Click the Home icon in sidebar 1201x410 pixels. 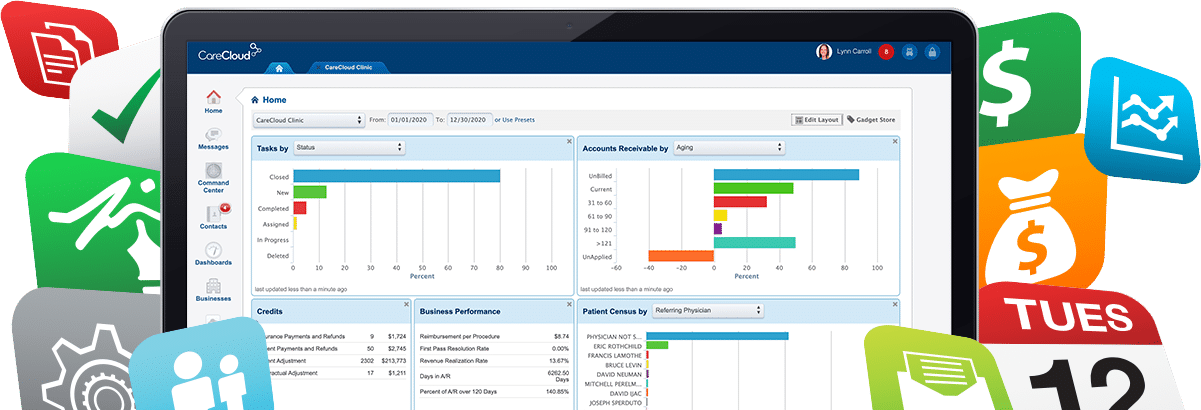[x=213, y=100]
